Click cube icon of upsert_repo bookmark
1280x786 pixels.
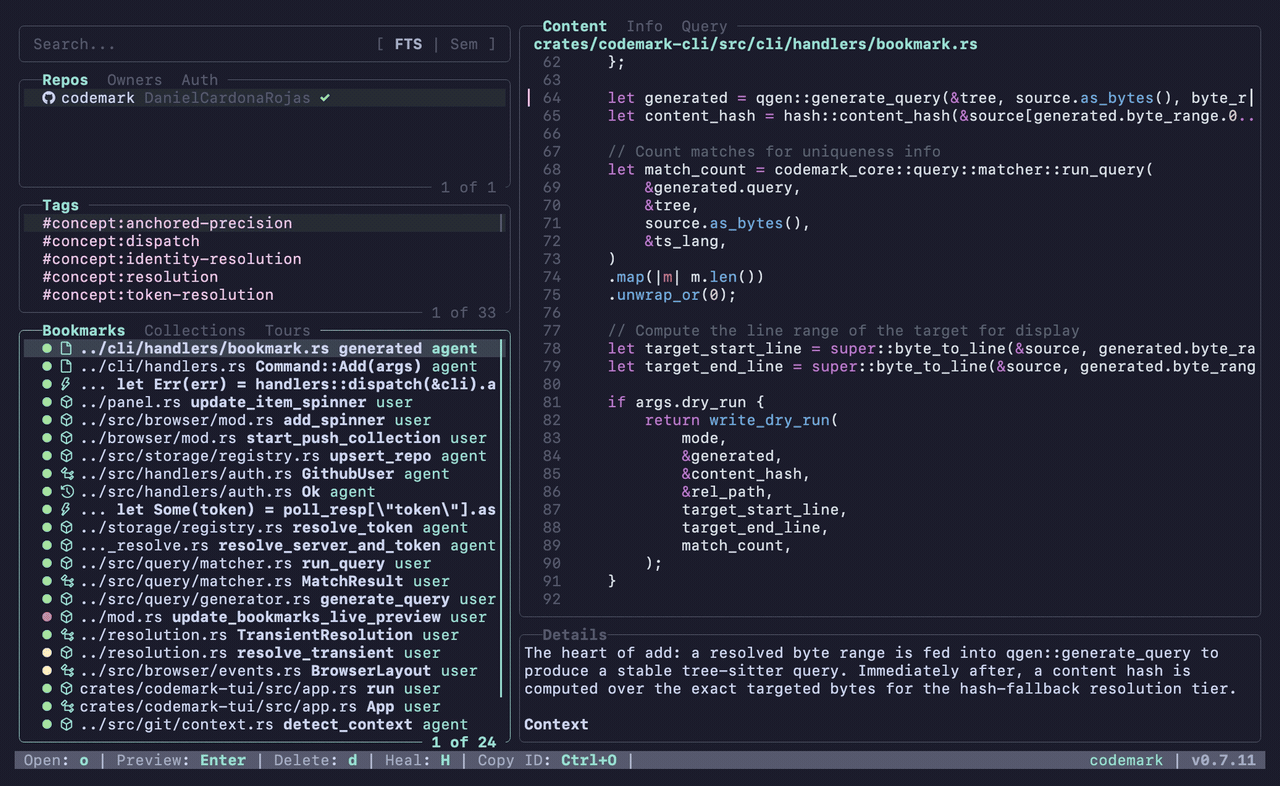click(x=66, y=456)
